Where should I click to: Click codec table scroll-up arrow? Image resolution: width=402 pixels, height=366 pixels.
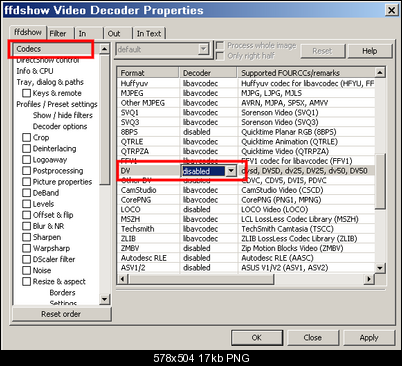click(380, 73)
